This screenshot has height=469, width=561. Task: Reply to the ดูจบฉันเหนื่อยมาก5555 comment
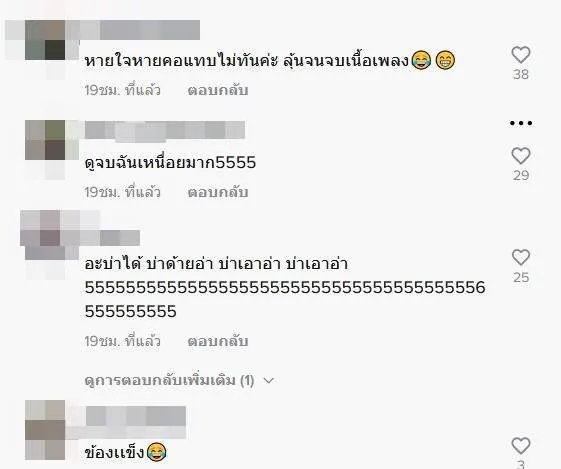point(218,192)
